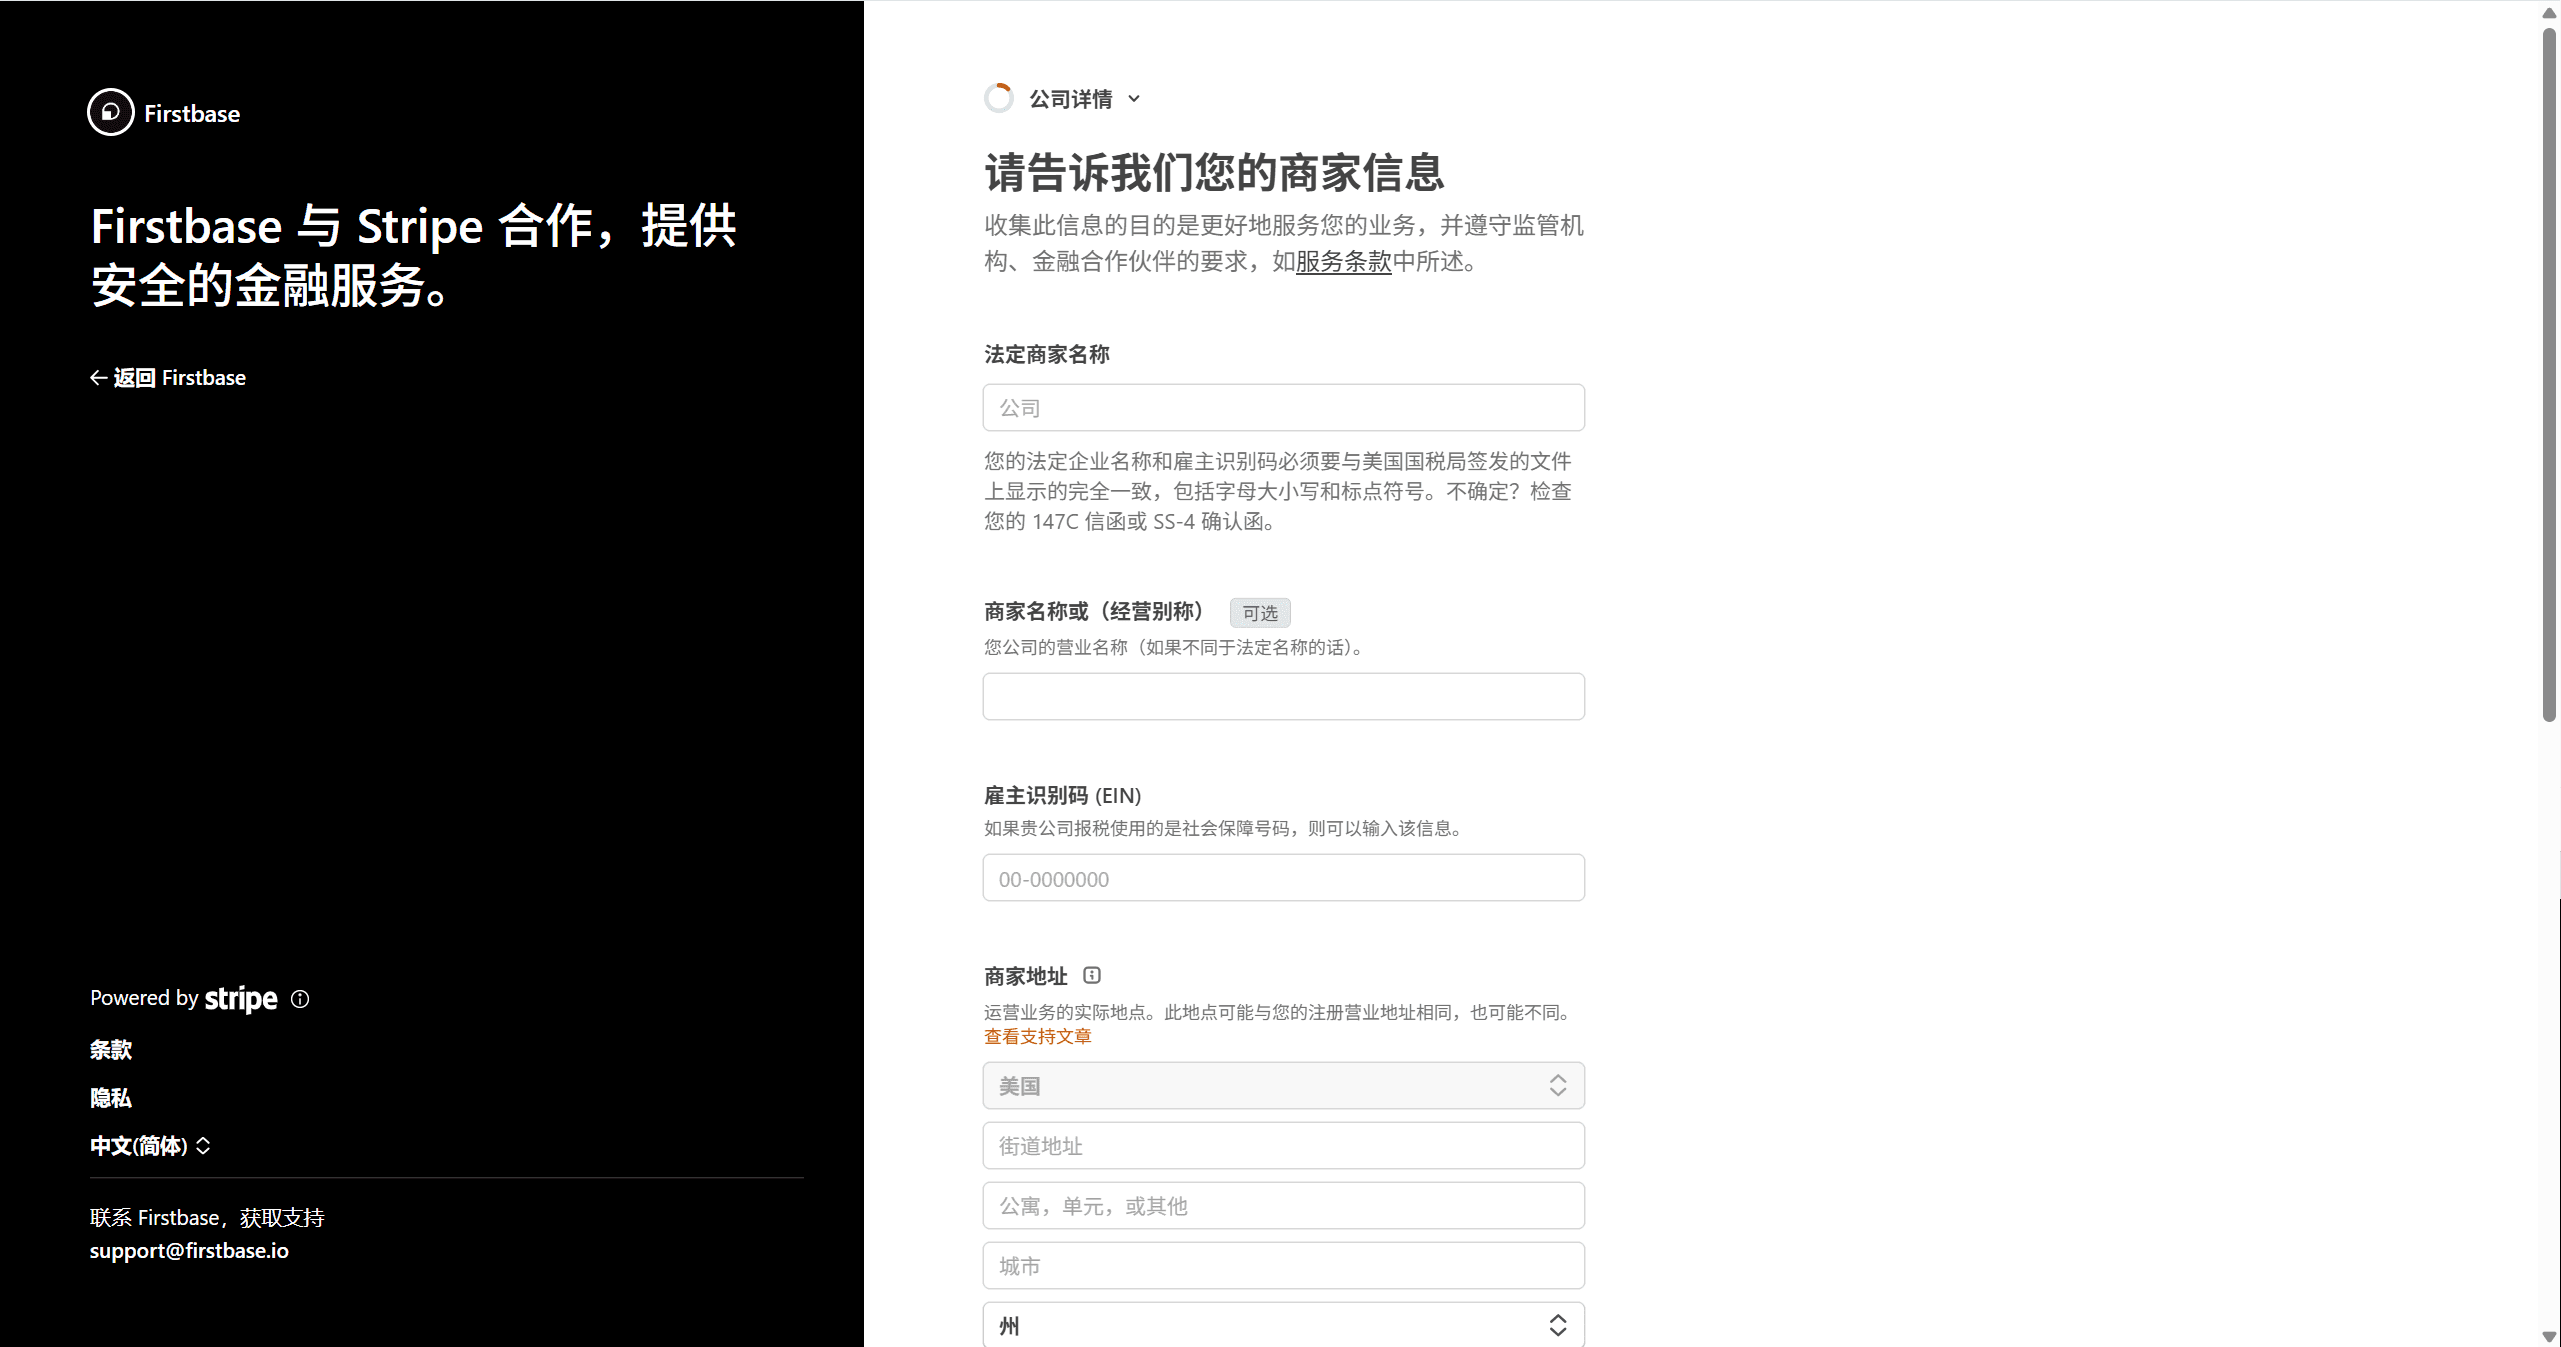The height and width of the screenshot is (1347, 2561).
Task: Open the 查看支持文章 link
Action: [x=1038, y=1037]
